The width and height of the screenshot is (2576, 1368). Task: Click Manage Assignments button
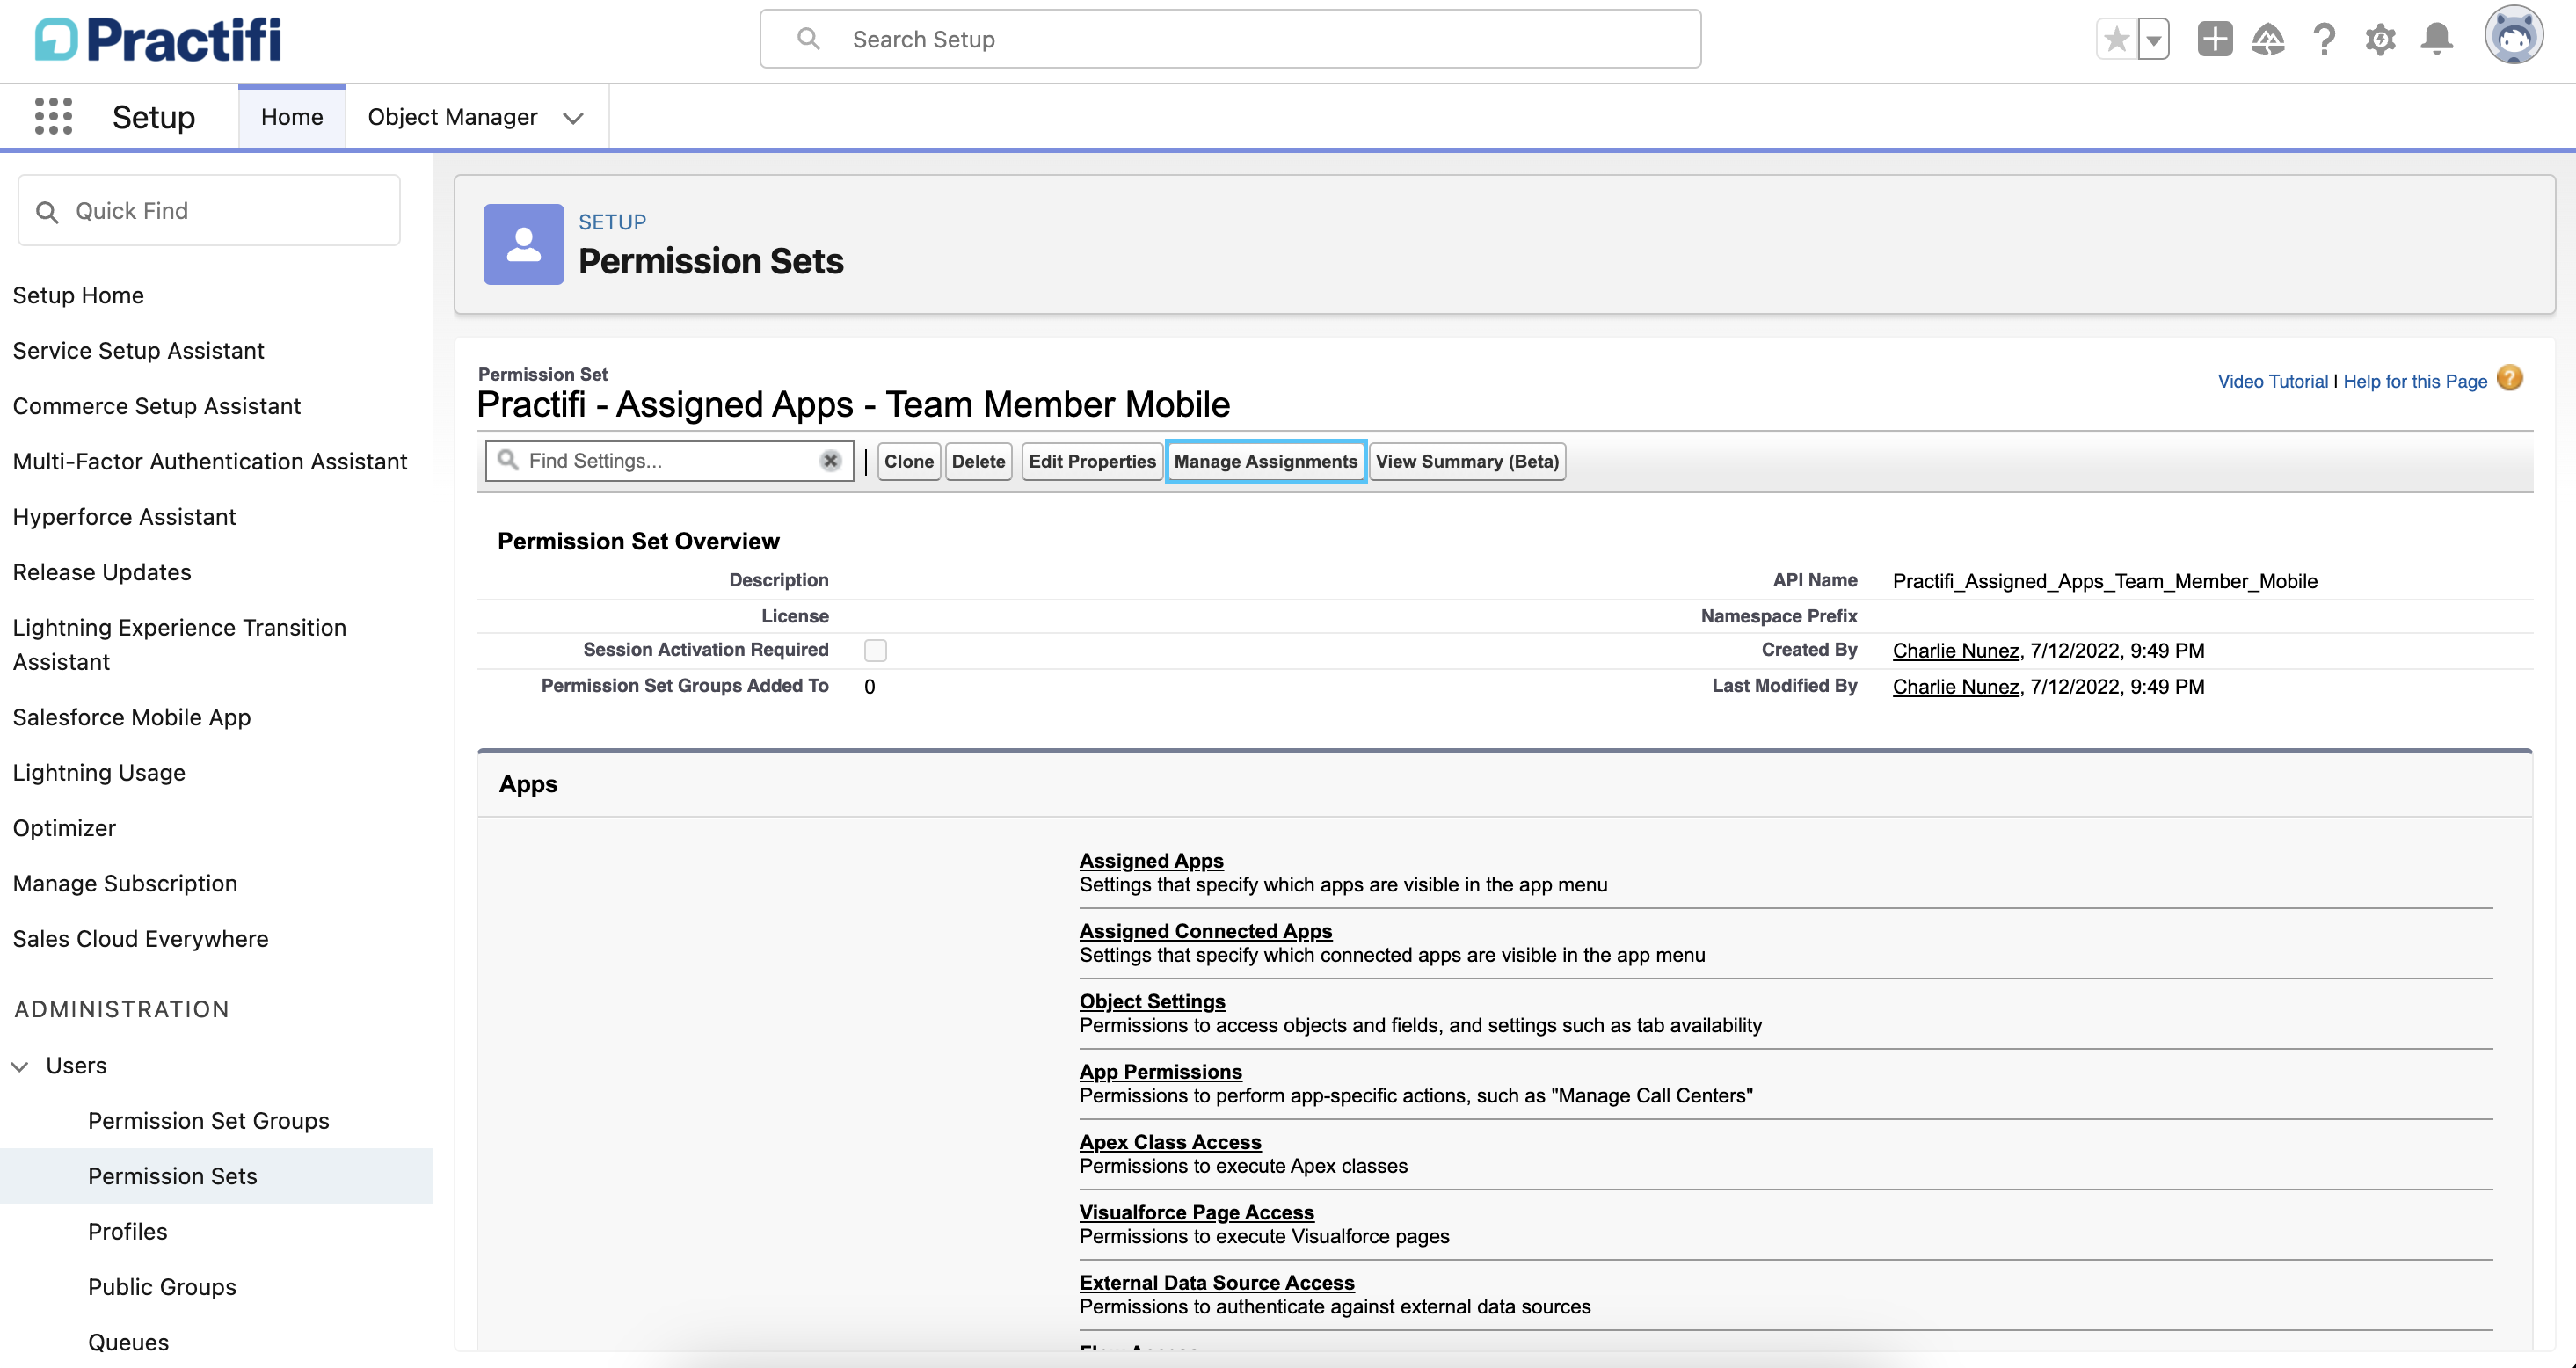(x=1265, y=461)
